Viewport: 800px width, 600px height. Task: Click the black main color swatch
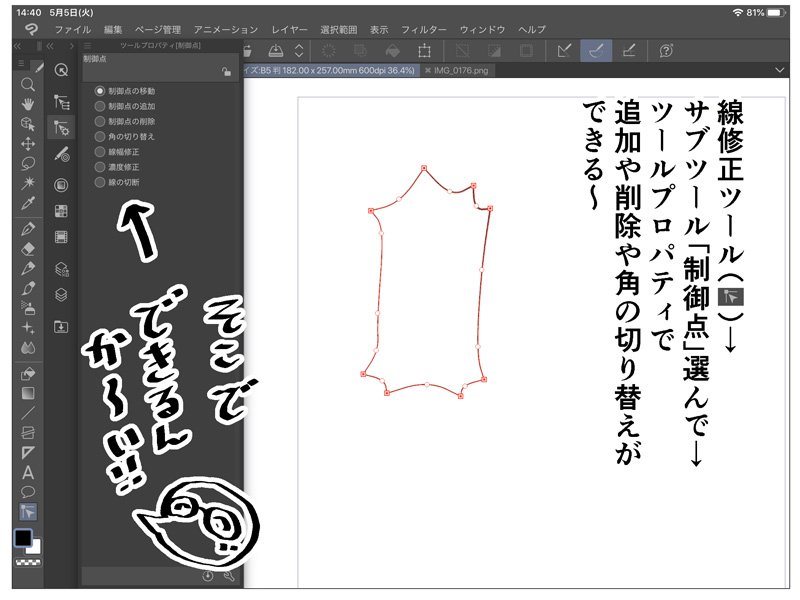click(x=23, y=539)
